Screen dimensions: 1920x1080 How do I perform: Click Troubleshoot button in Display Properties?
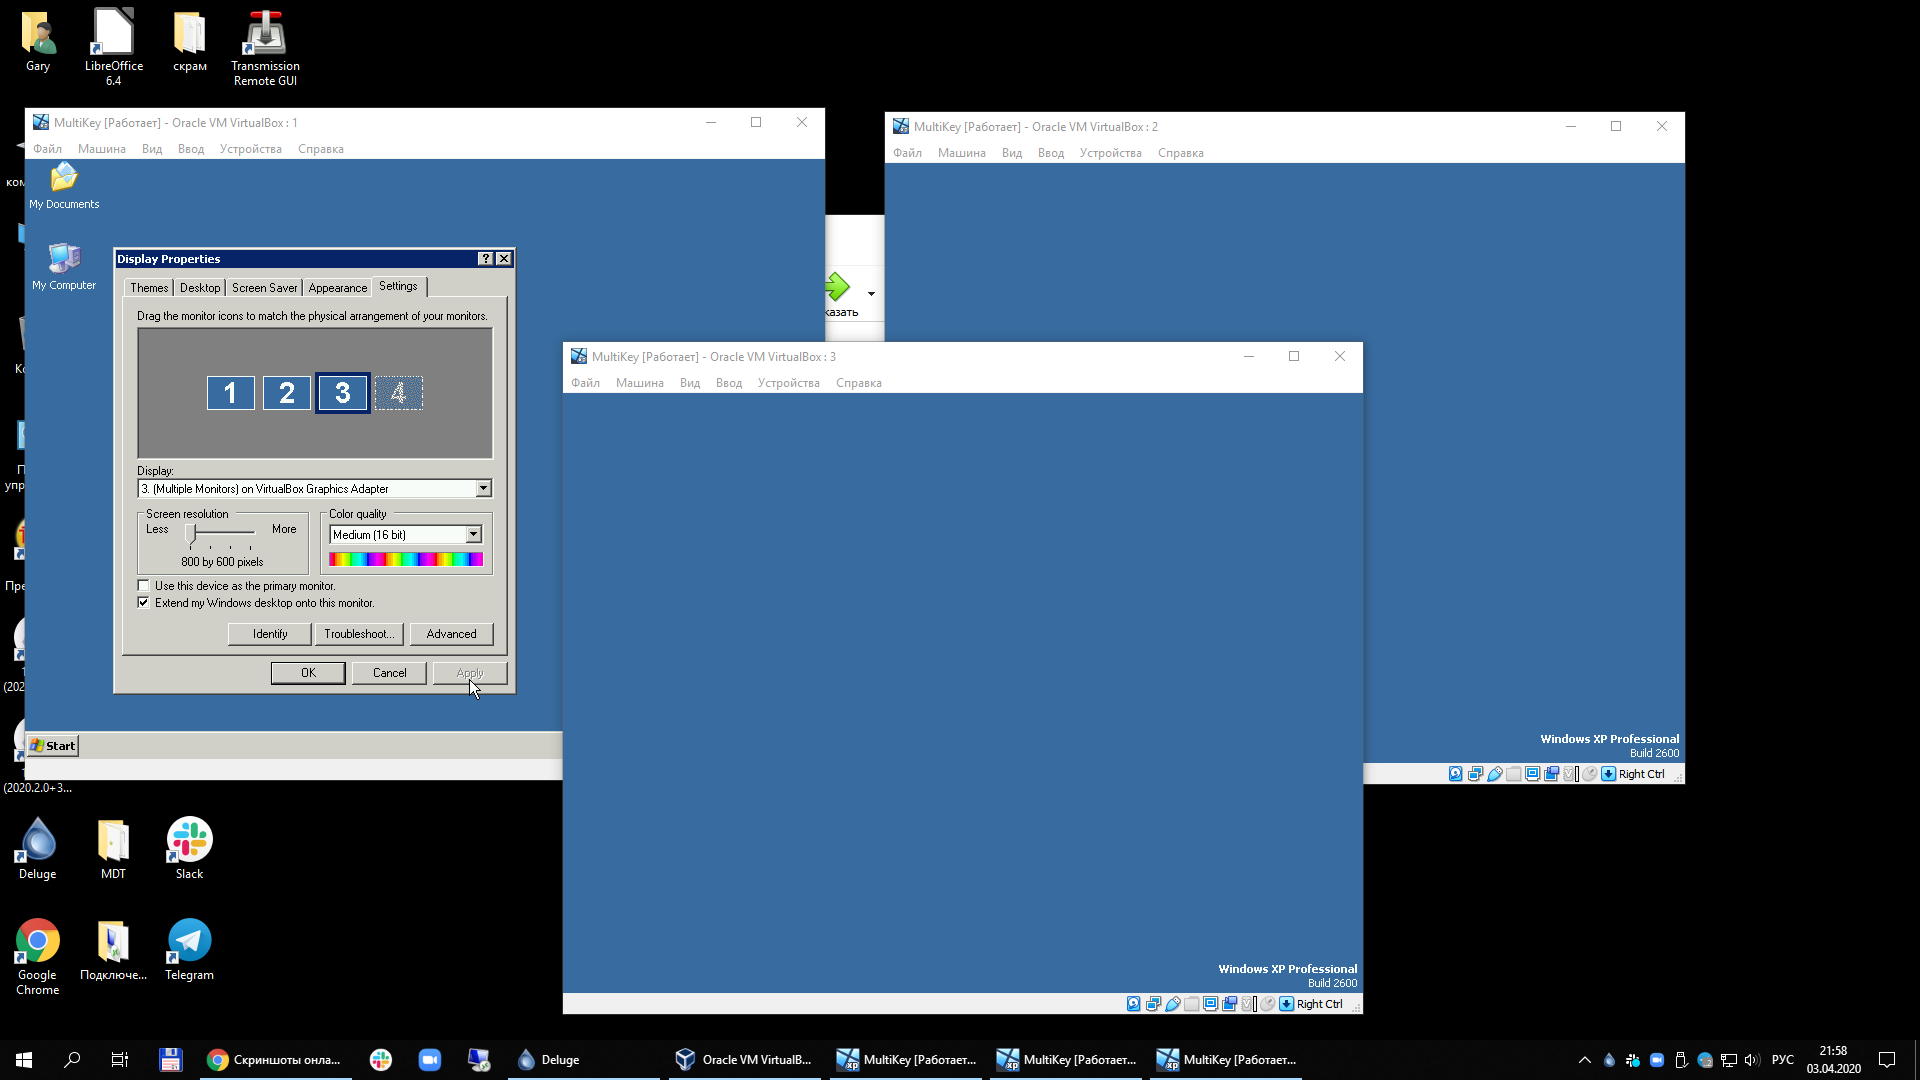click(x=360, y=634)
